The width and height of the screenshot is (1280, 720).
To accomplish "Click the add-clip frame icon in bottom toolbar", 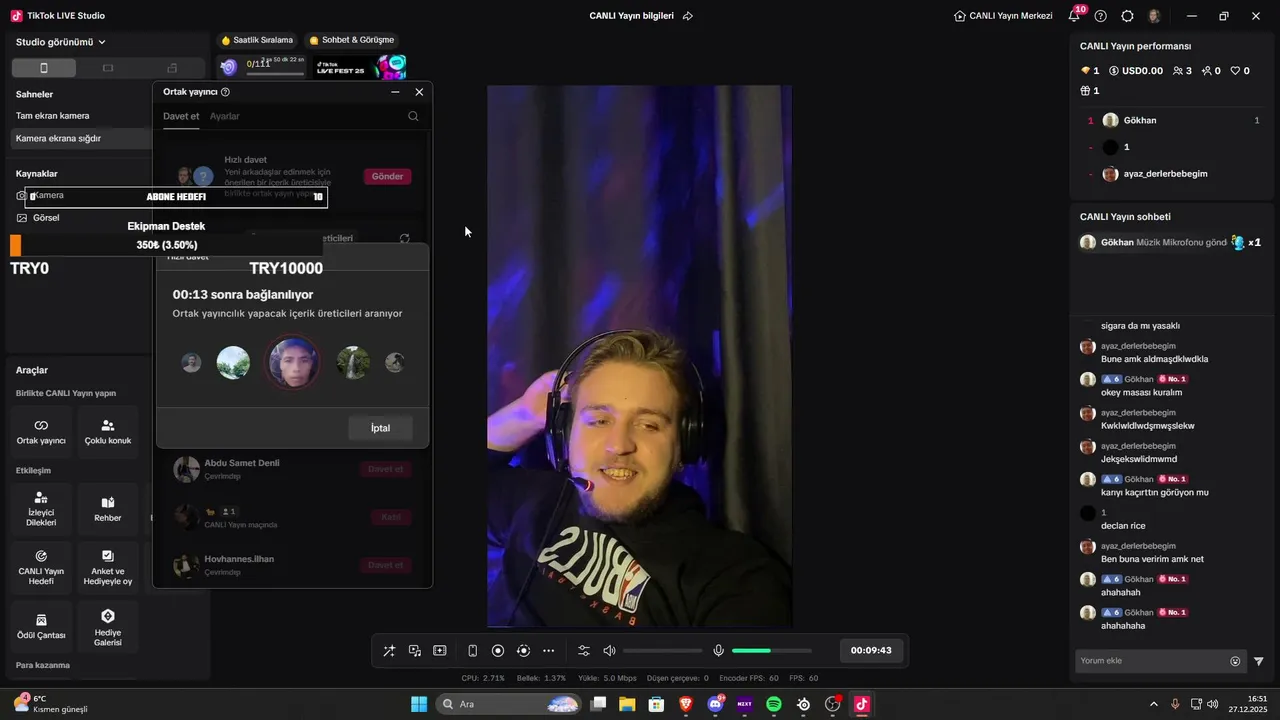I will [x=440, y=651].
